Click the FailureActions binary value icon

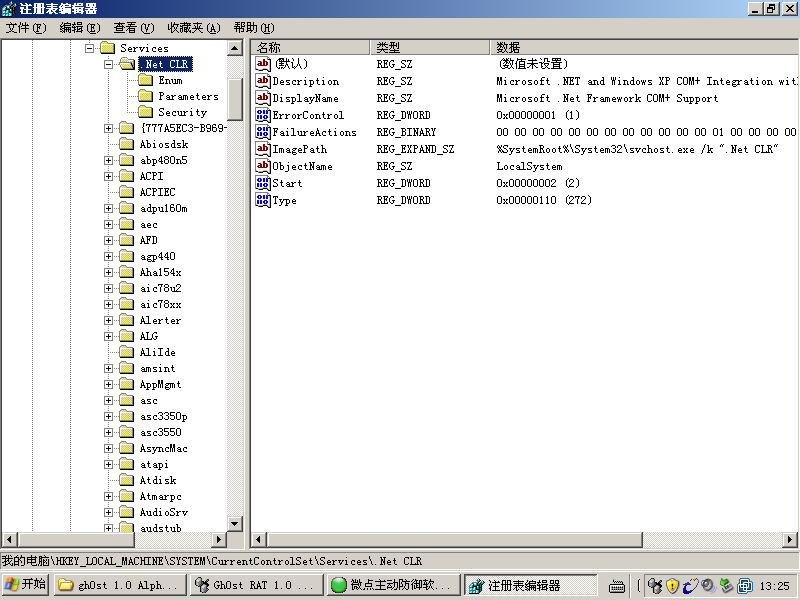(x=263, y=132)
